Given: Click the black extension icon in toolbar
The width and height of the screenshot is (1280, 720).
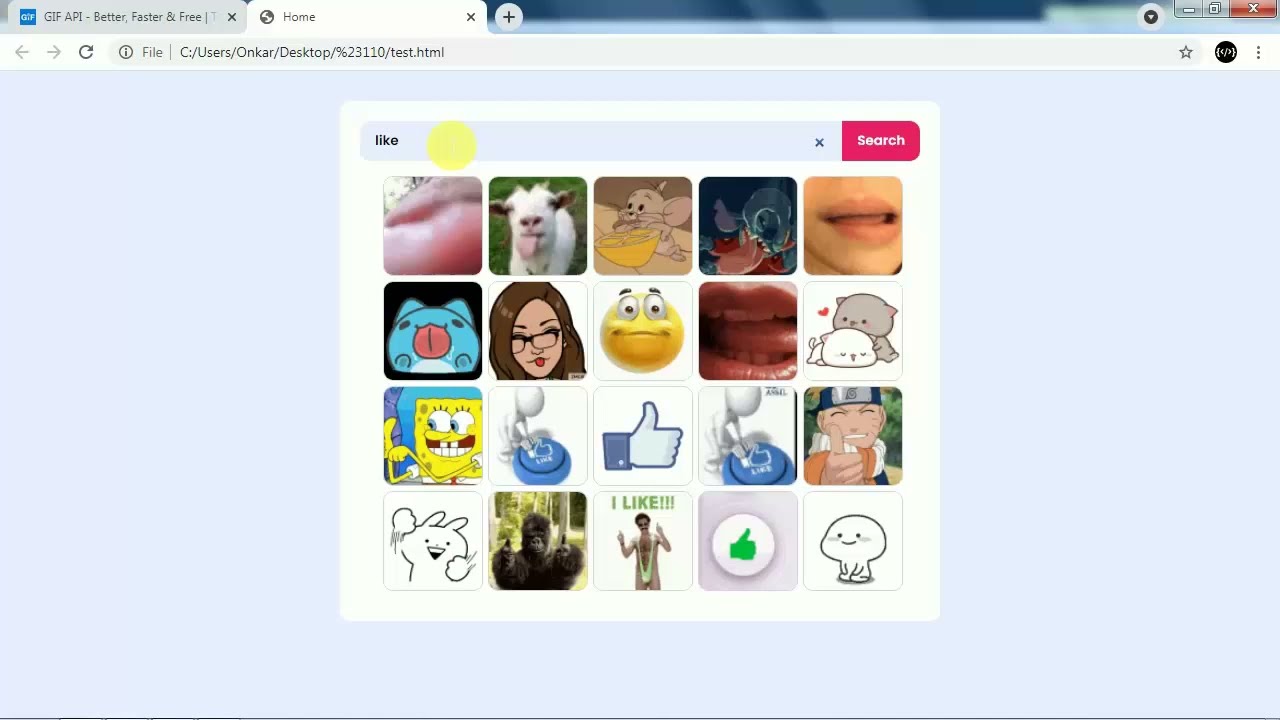Looking at the screenshot, I should pos(1225,52).
